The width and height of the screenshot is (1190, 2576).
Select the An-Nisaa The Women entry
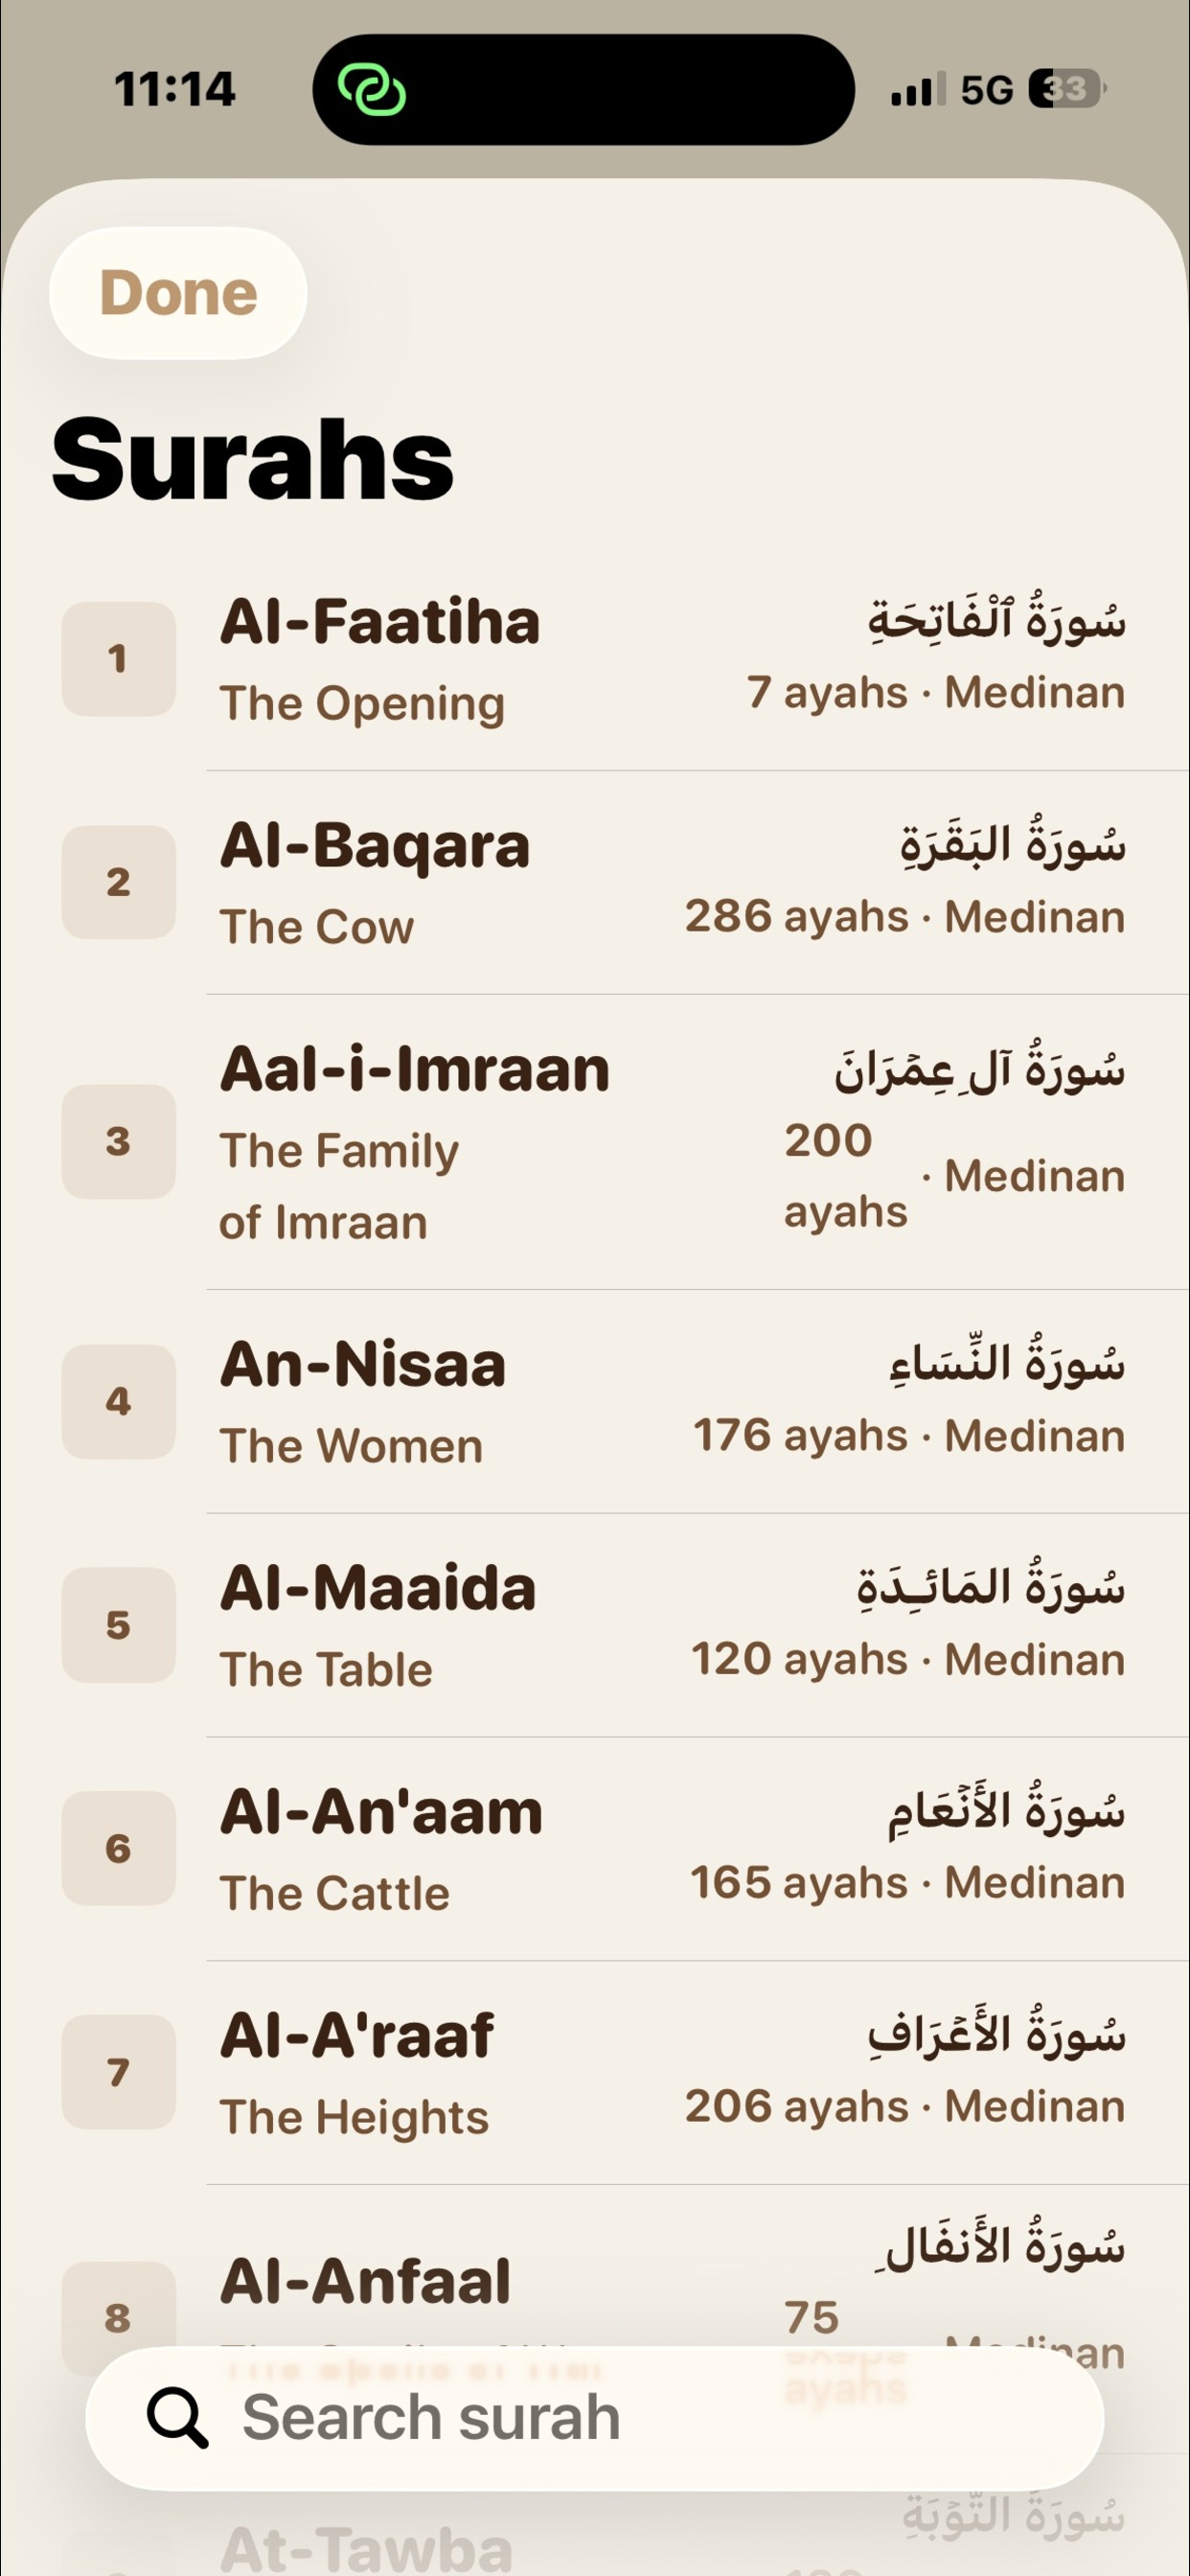[x=595, y=1401]
